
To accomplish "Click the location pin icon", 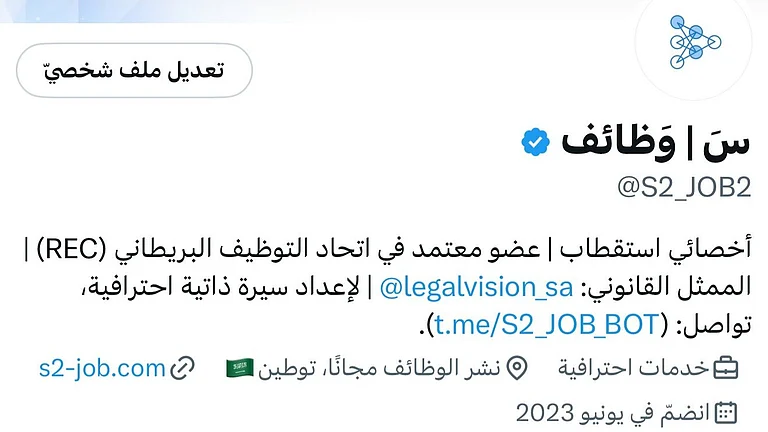I will (517, 368).
